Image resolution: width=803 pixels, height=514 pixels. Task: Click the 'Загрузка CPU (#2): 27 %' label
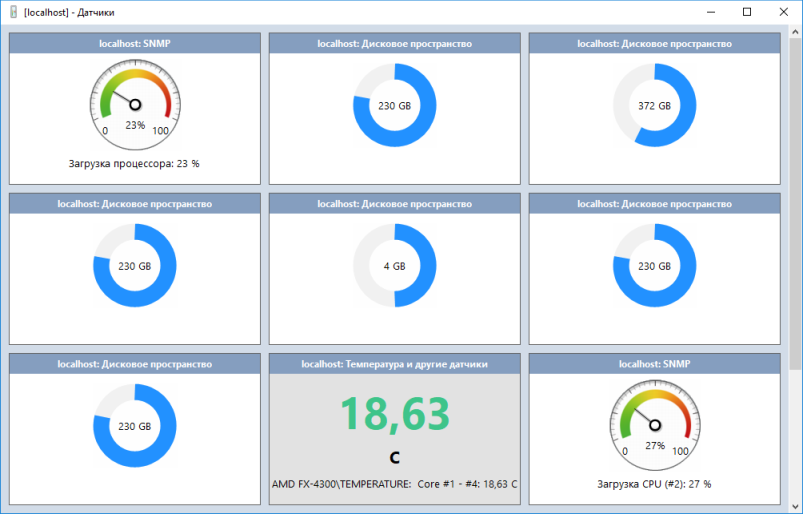[654, 484]
